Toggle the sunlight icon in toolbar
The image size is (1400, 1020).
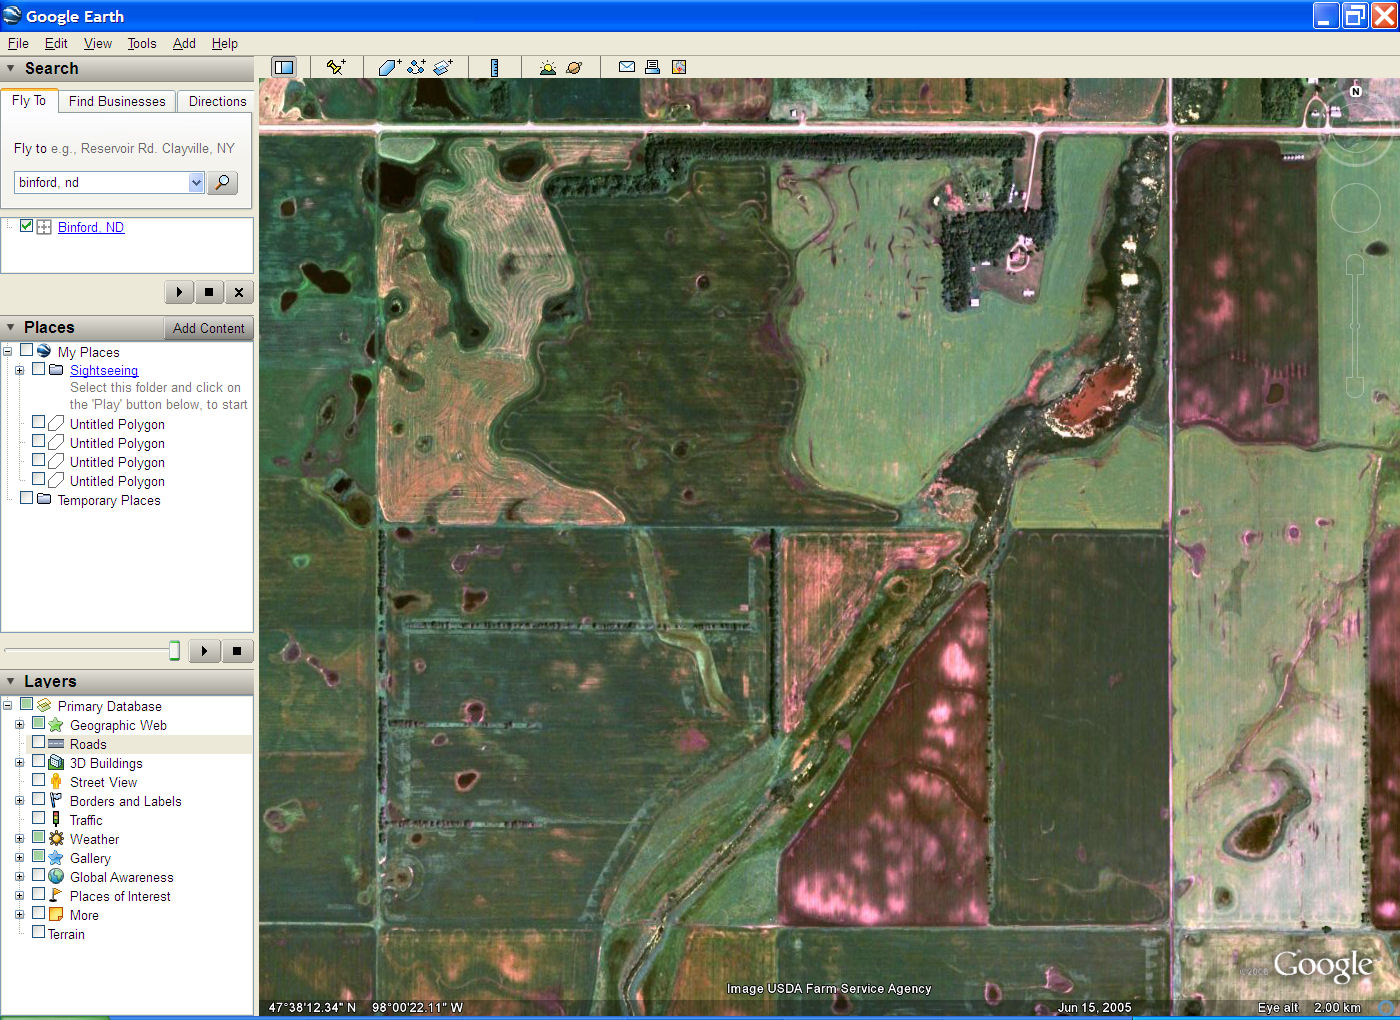pos(547,67)
